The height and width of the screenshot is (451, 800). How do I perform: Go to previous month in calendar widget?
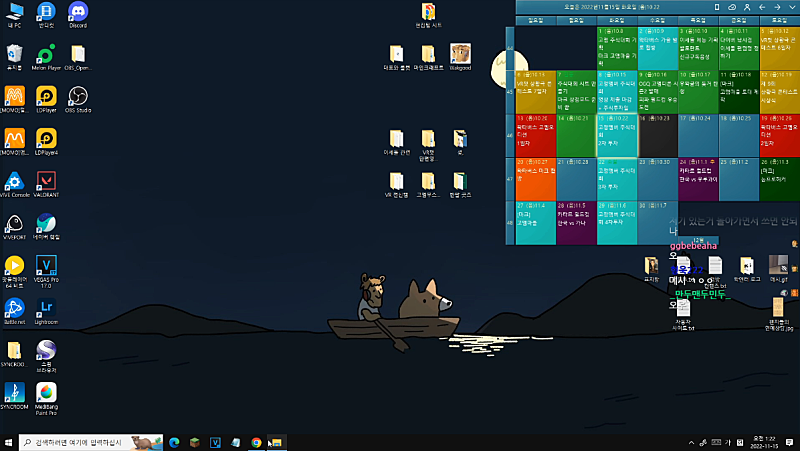(763, 7)
